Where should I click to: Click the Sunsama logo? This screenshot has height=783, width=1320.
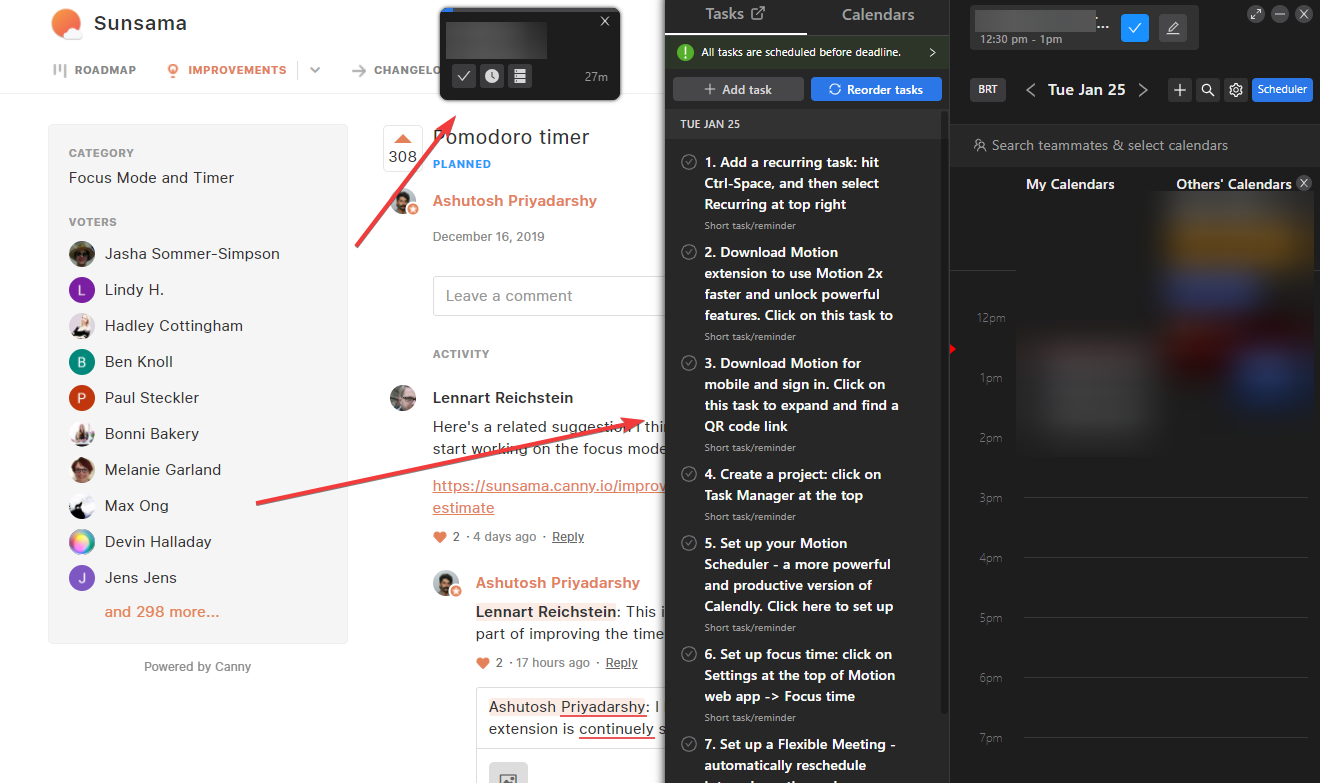[67, 24]
